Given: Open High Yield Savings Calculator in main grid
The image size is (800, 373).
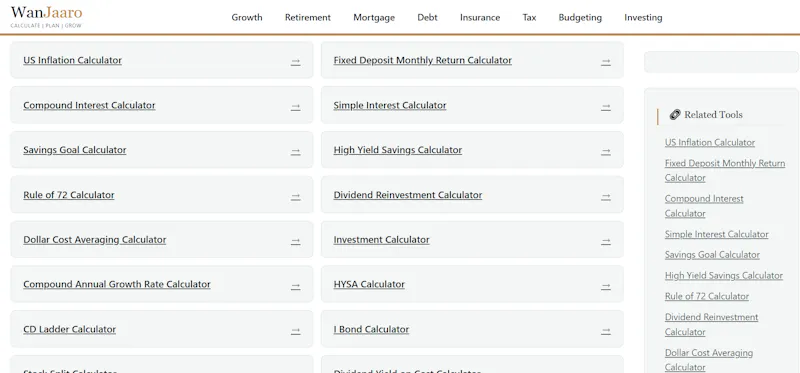Looking at the screenshot, I should [x=397, y=150].
